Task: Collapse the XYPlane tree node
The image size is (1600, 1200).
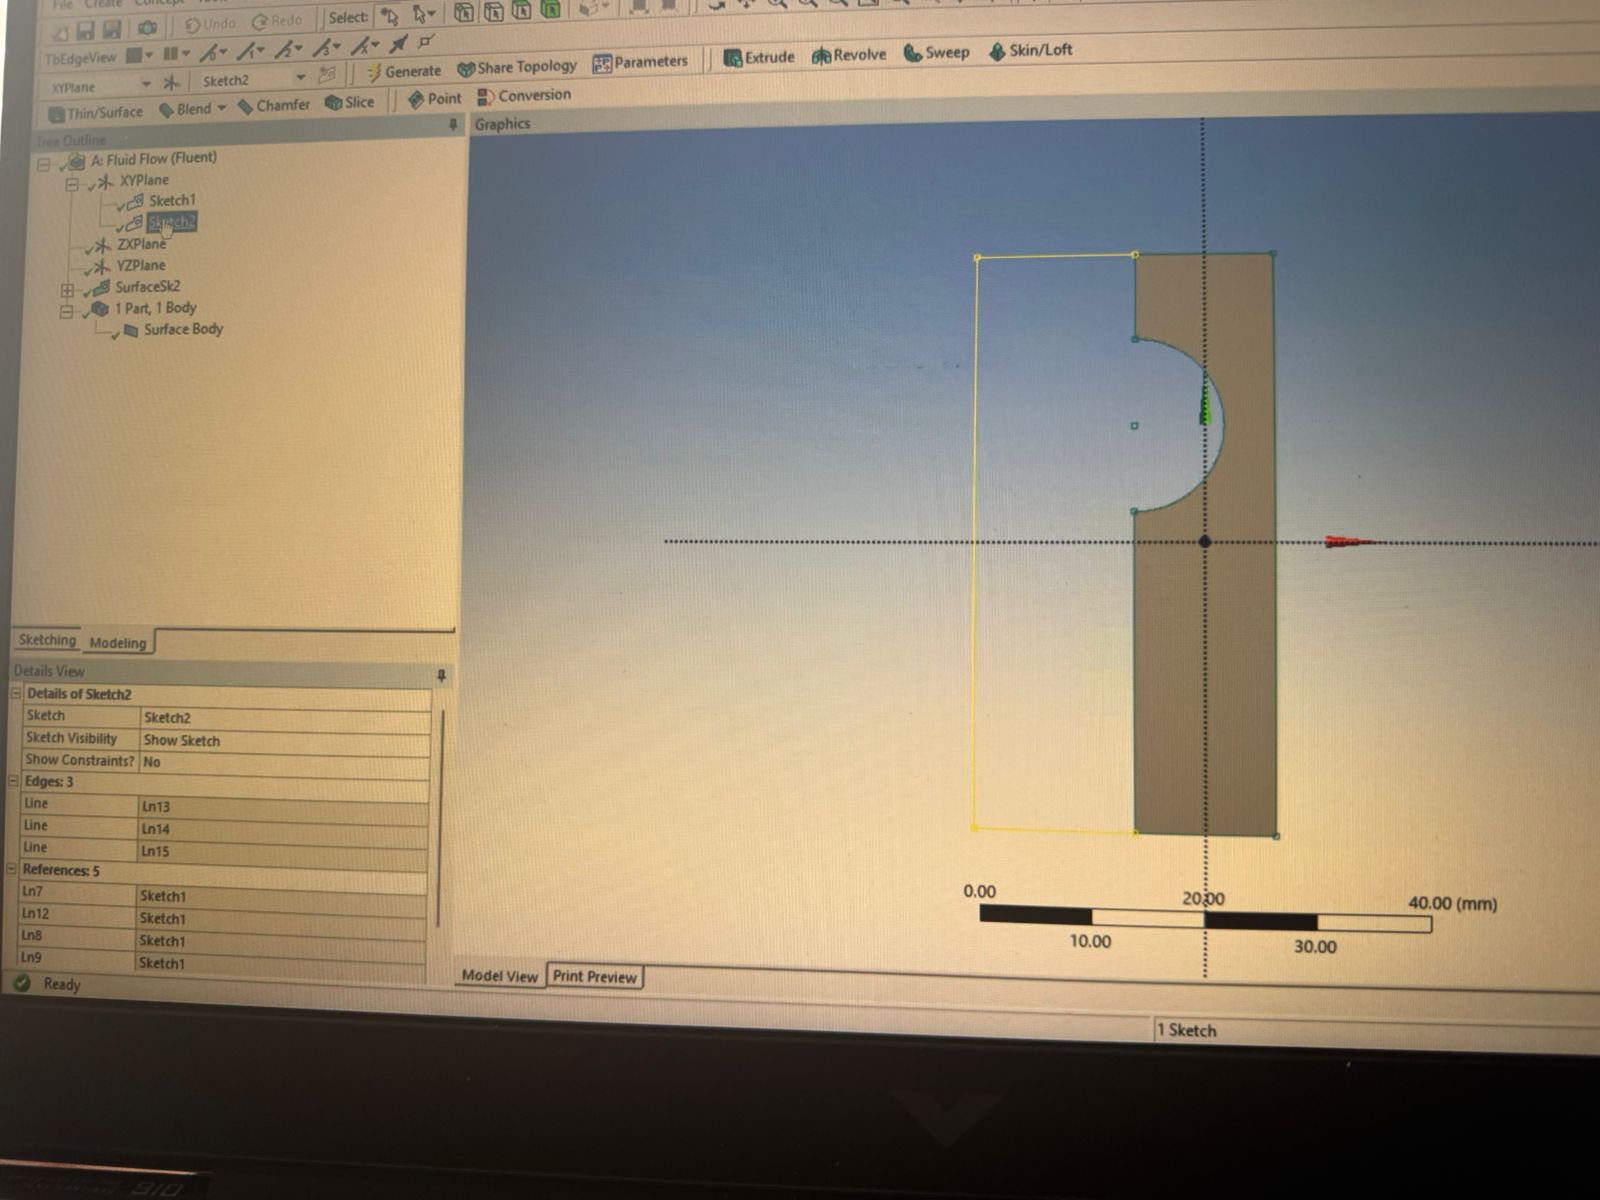Action: [x=72, y=185]
